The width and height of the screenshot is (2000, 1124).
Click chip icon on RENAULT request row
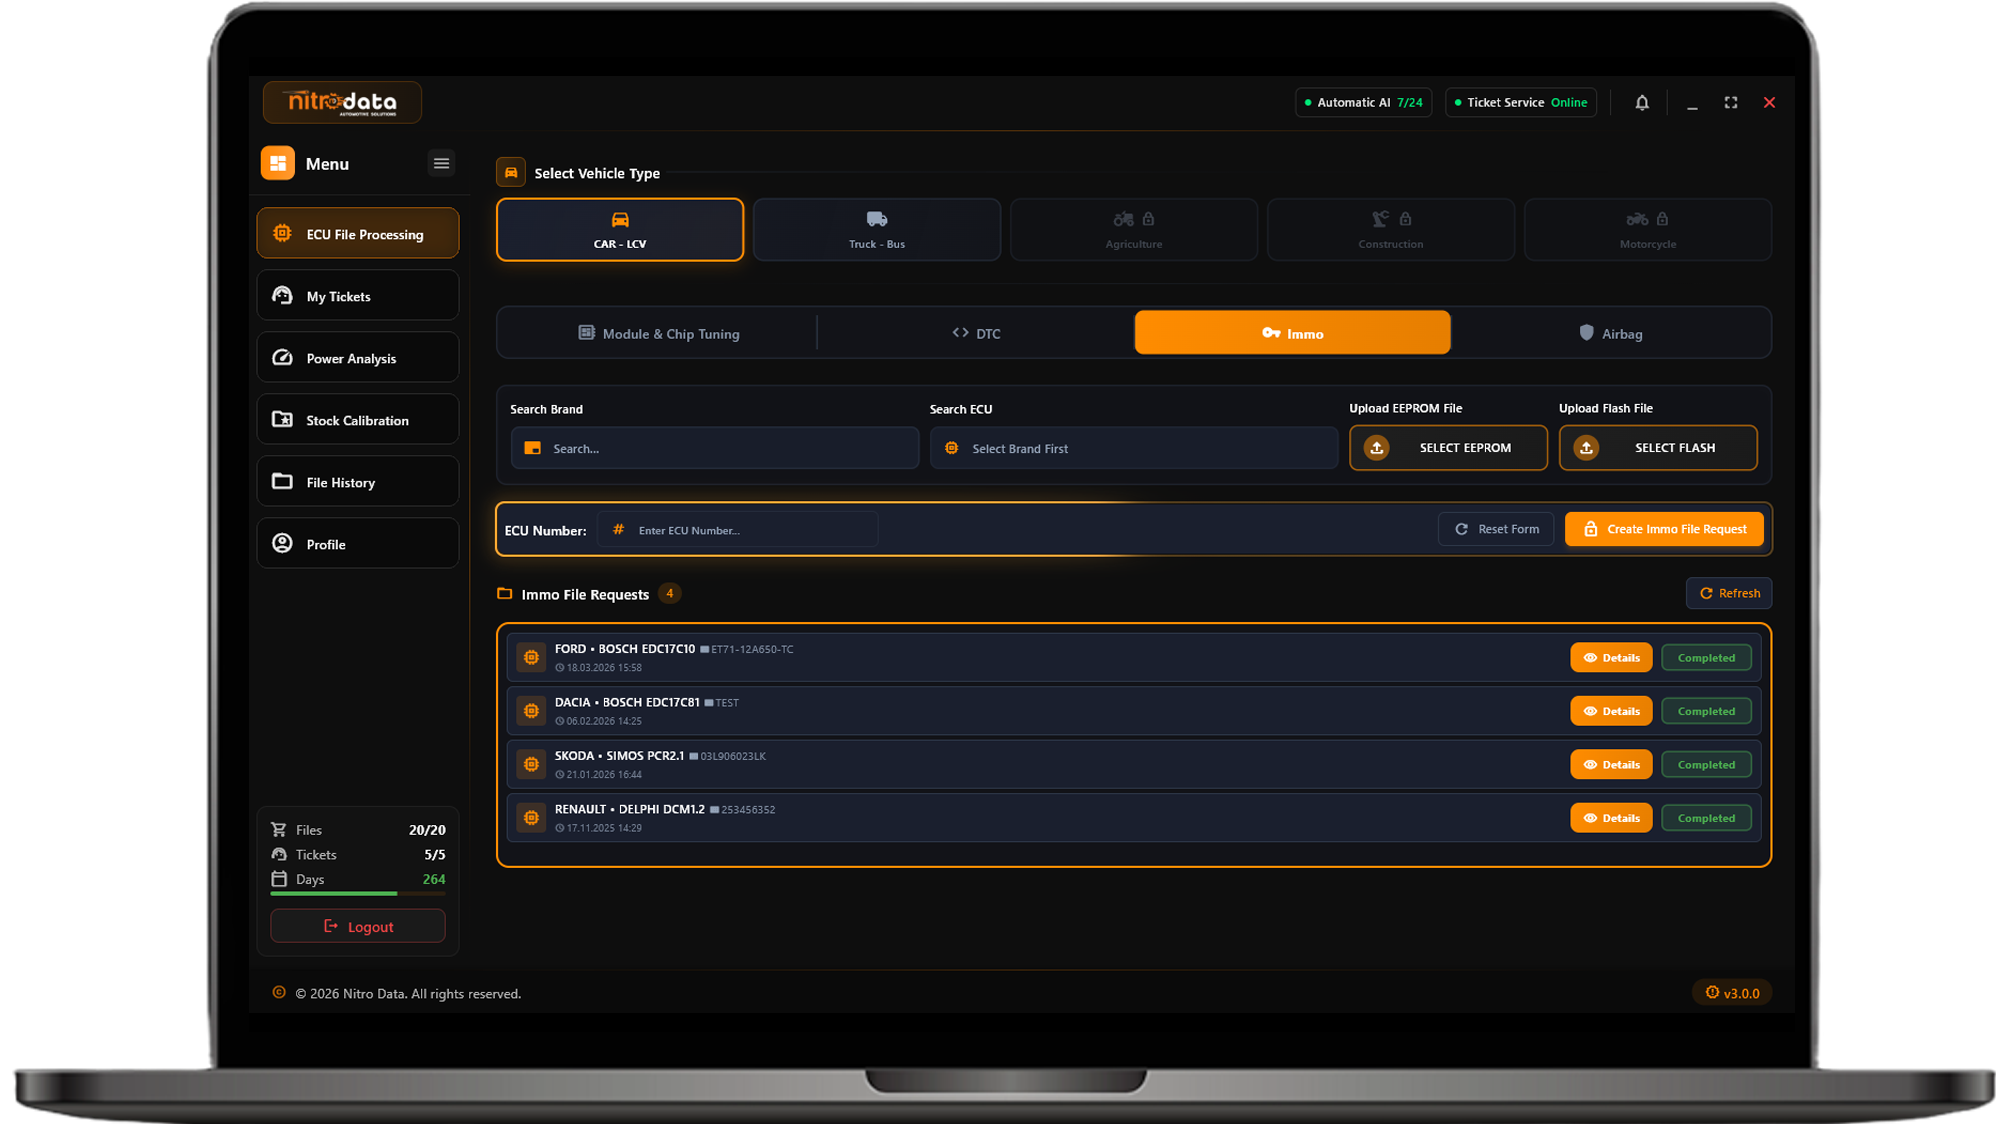532,818
